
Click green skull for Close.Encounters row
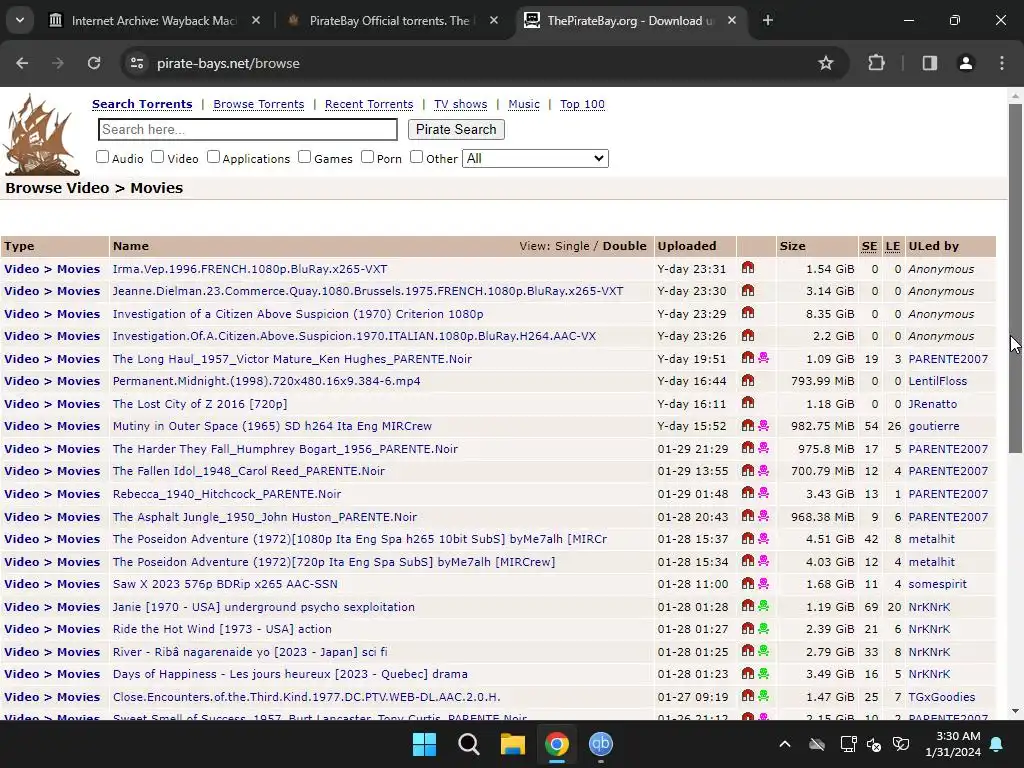point(763,696)
